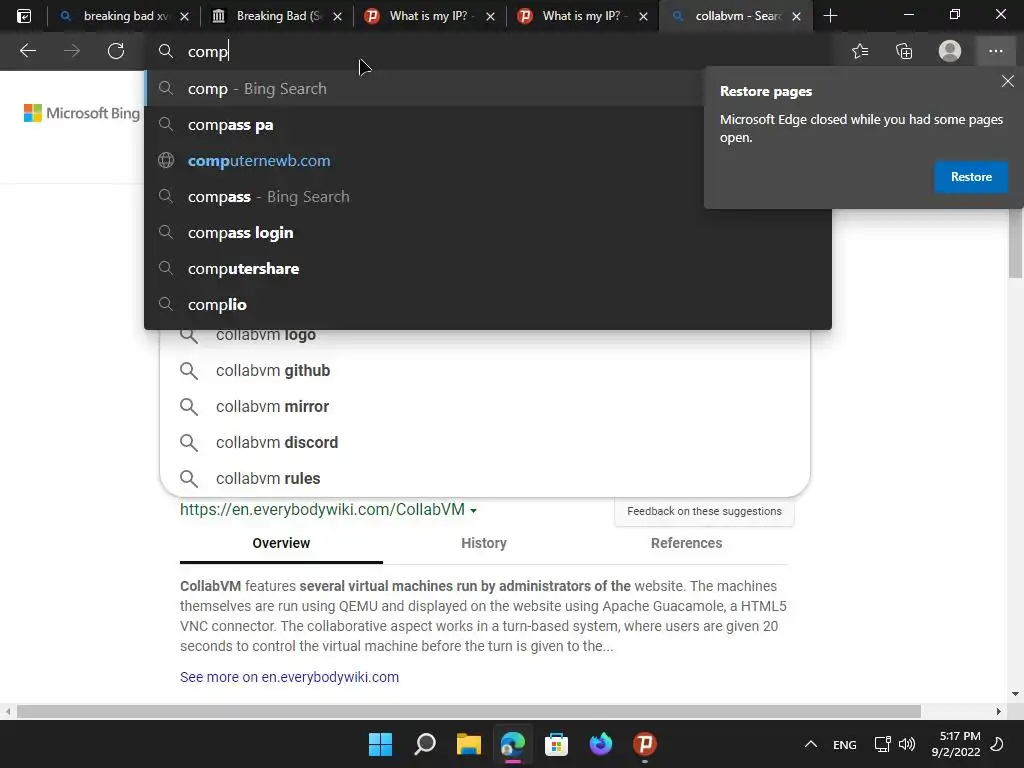Viewport: 1024px width, 768px height.
Task: Open the everybodywiki.com/CollabVM URL link
Action: point(322,509)
